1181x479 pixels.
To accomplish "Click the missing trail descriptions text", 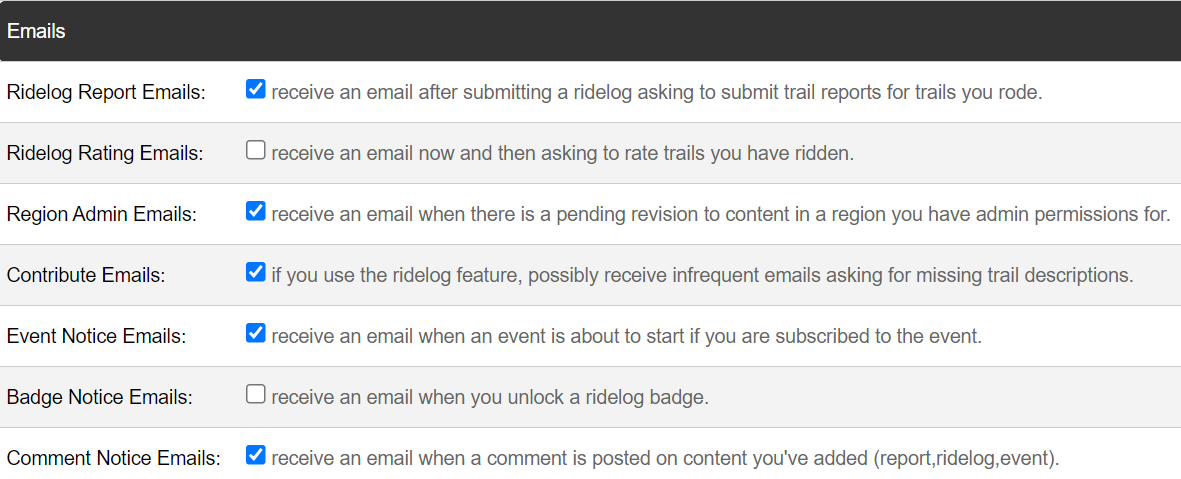I will coord(702,276).
